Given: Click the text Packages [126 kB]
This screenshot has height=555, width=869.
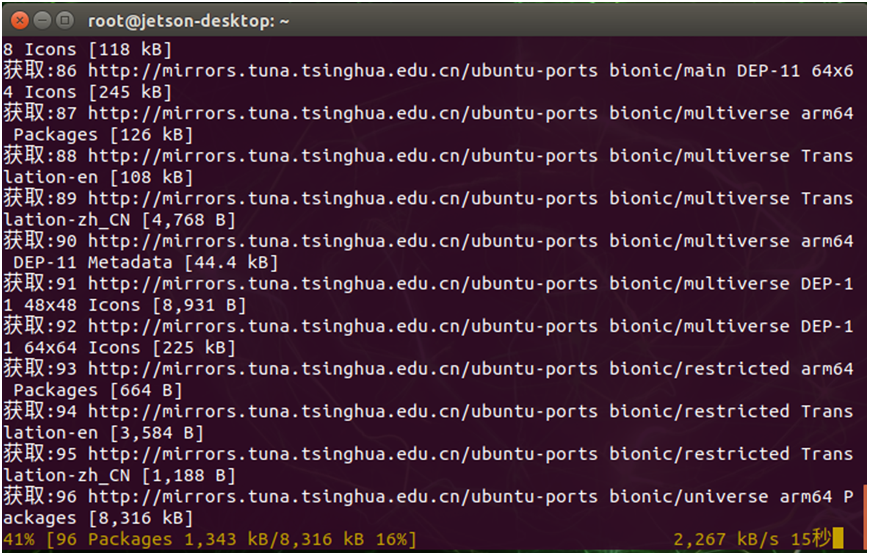Looking at the screenshot, I should pos(103,135).
